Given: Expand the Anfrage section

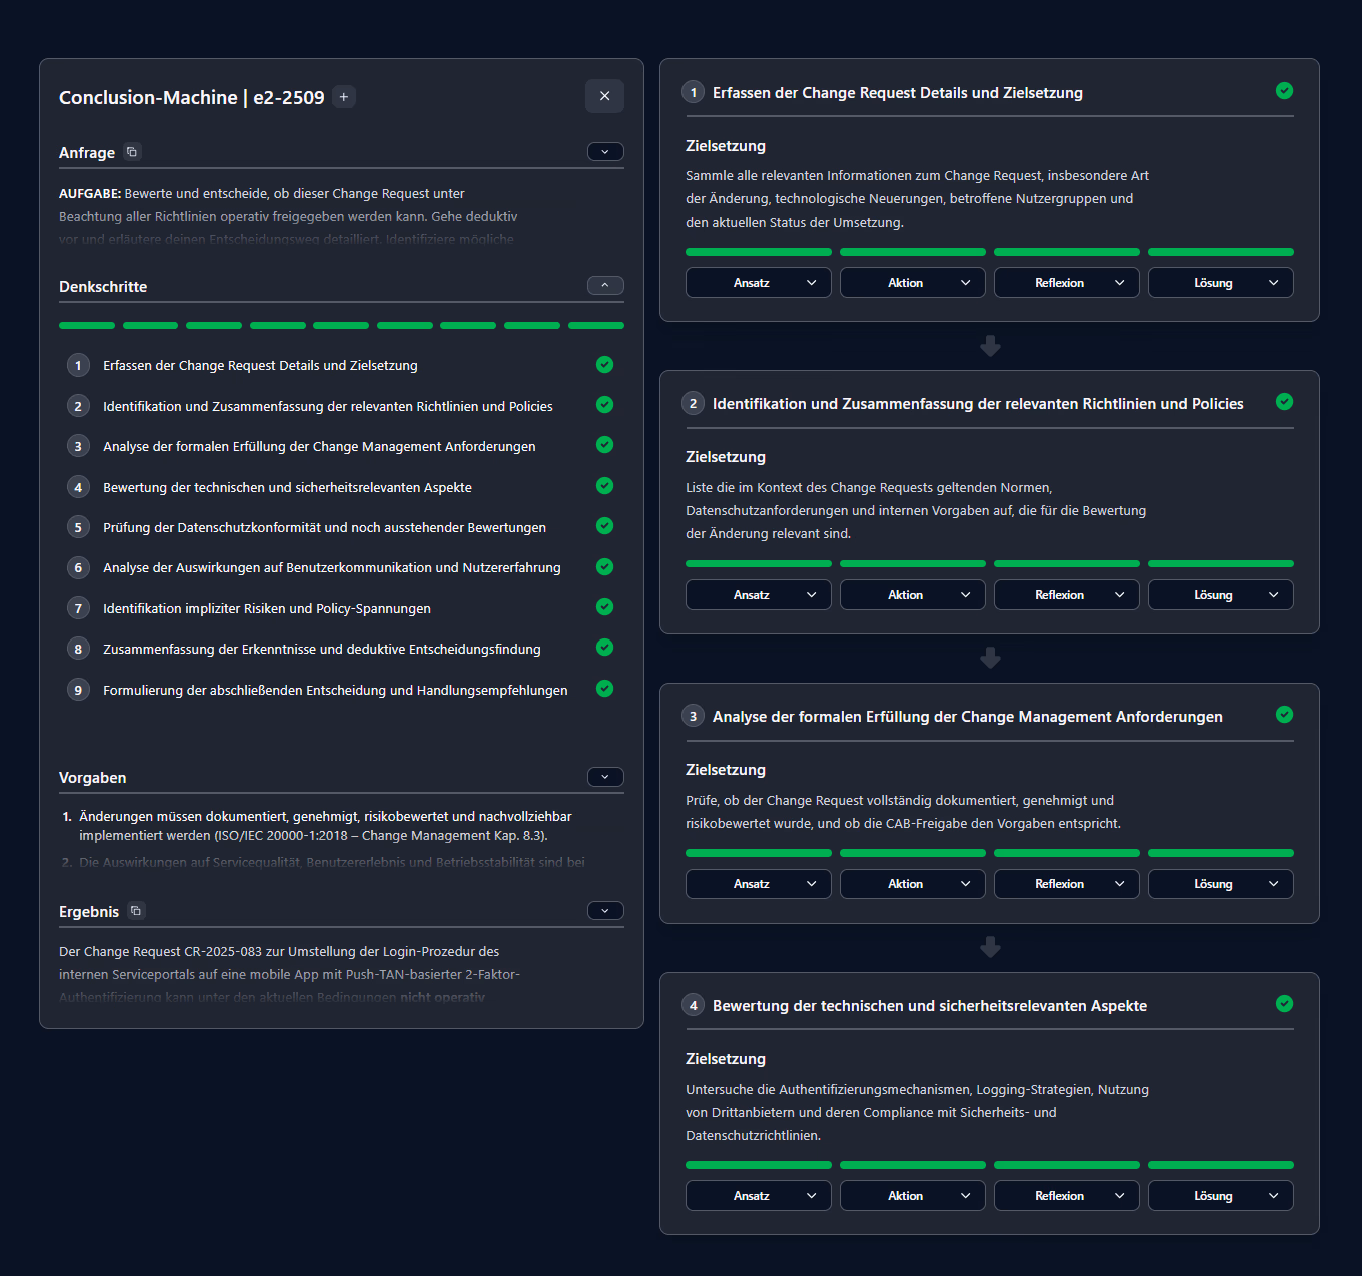Looking at the screenshot, I should tap(605, 152).
